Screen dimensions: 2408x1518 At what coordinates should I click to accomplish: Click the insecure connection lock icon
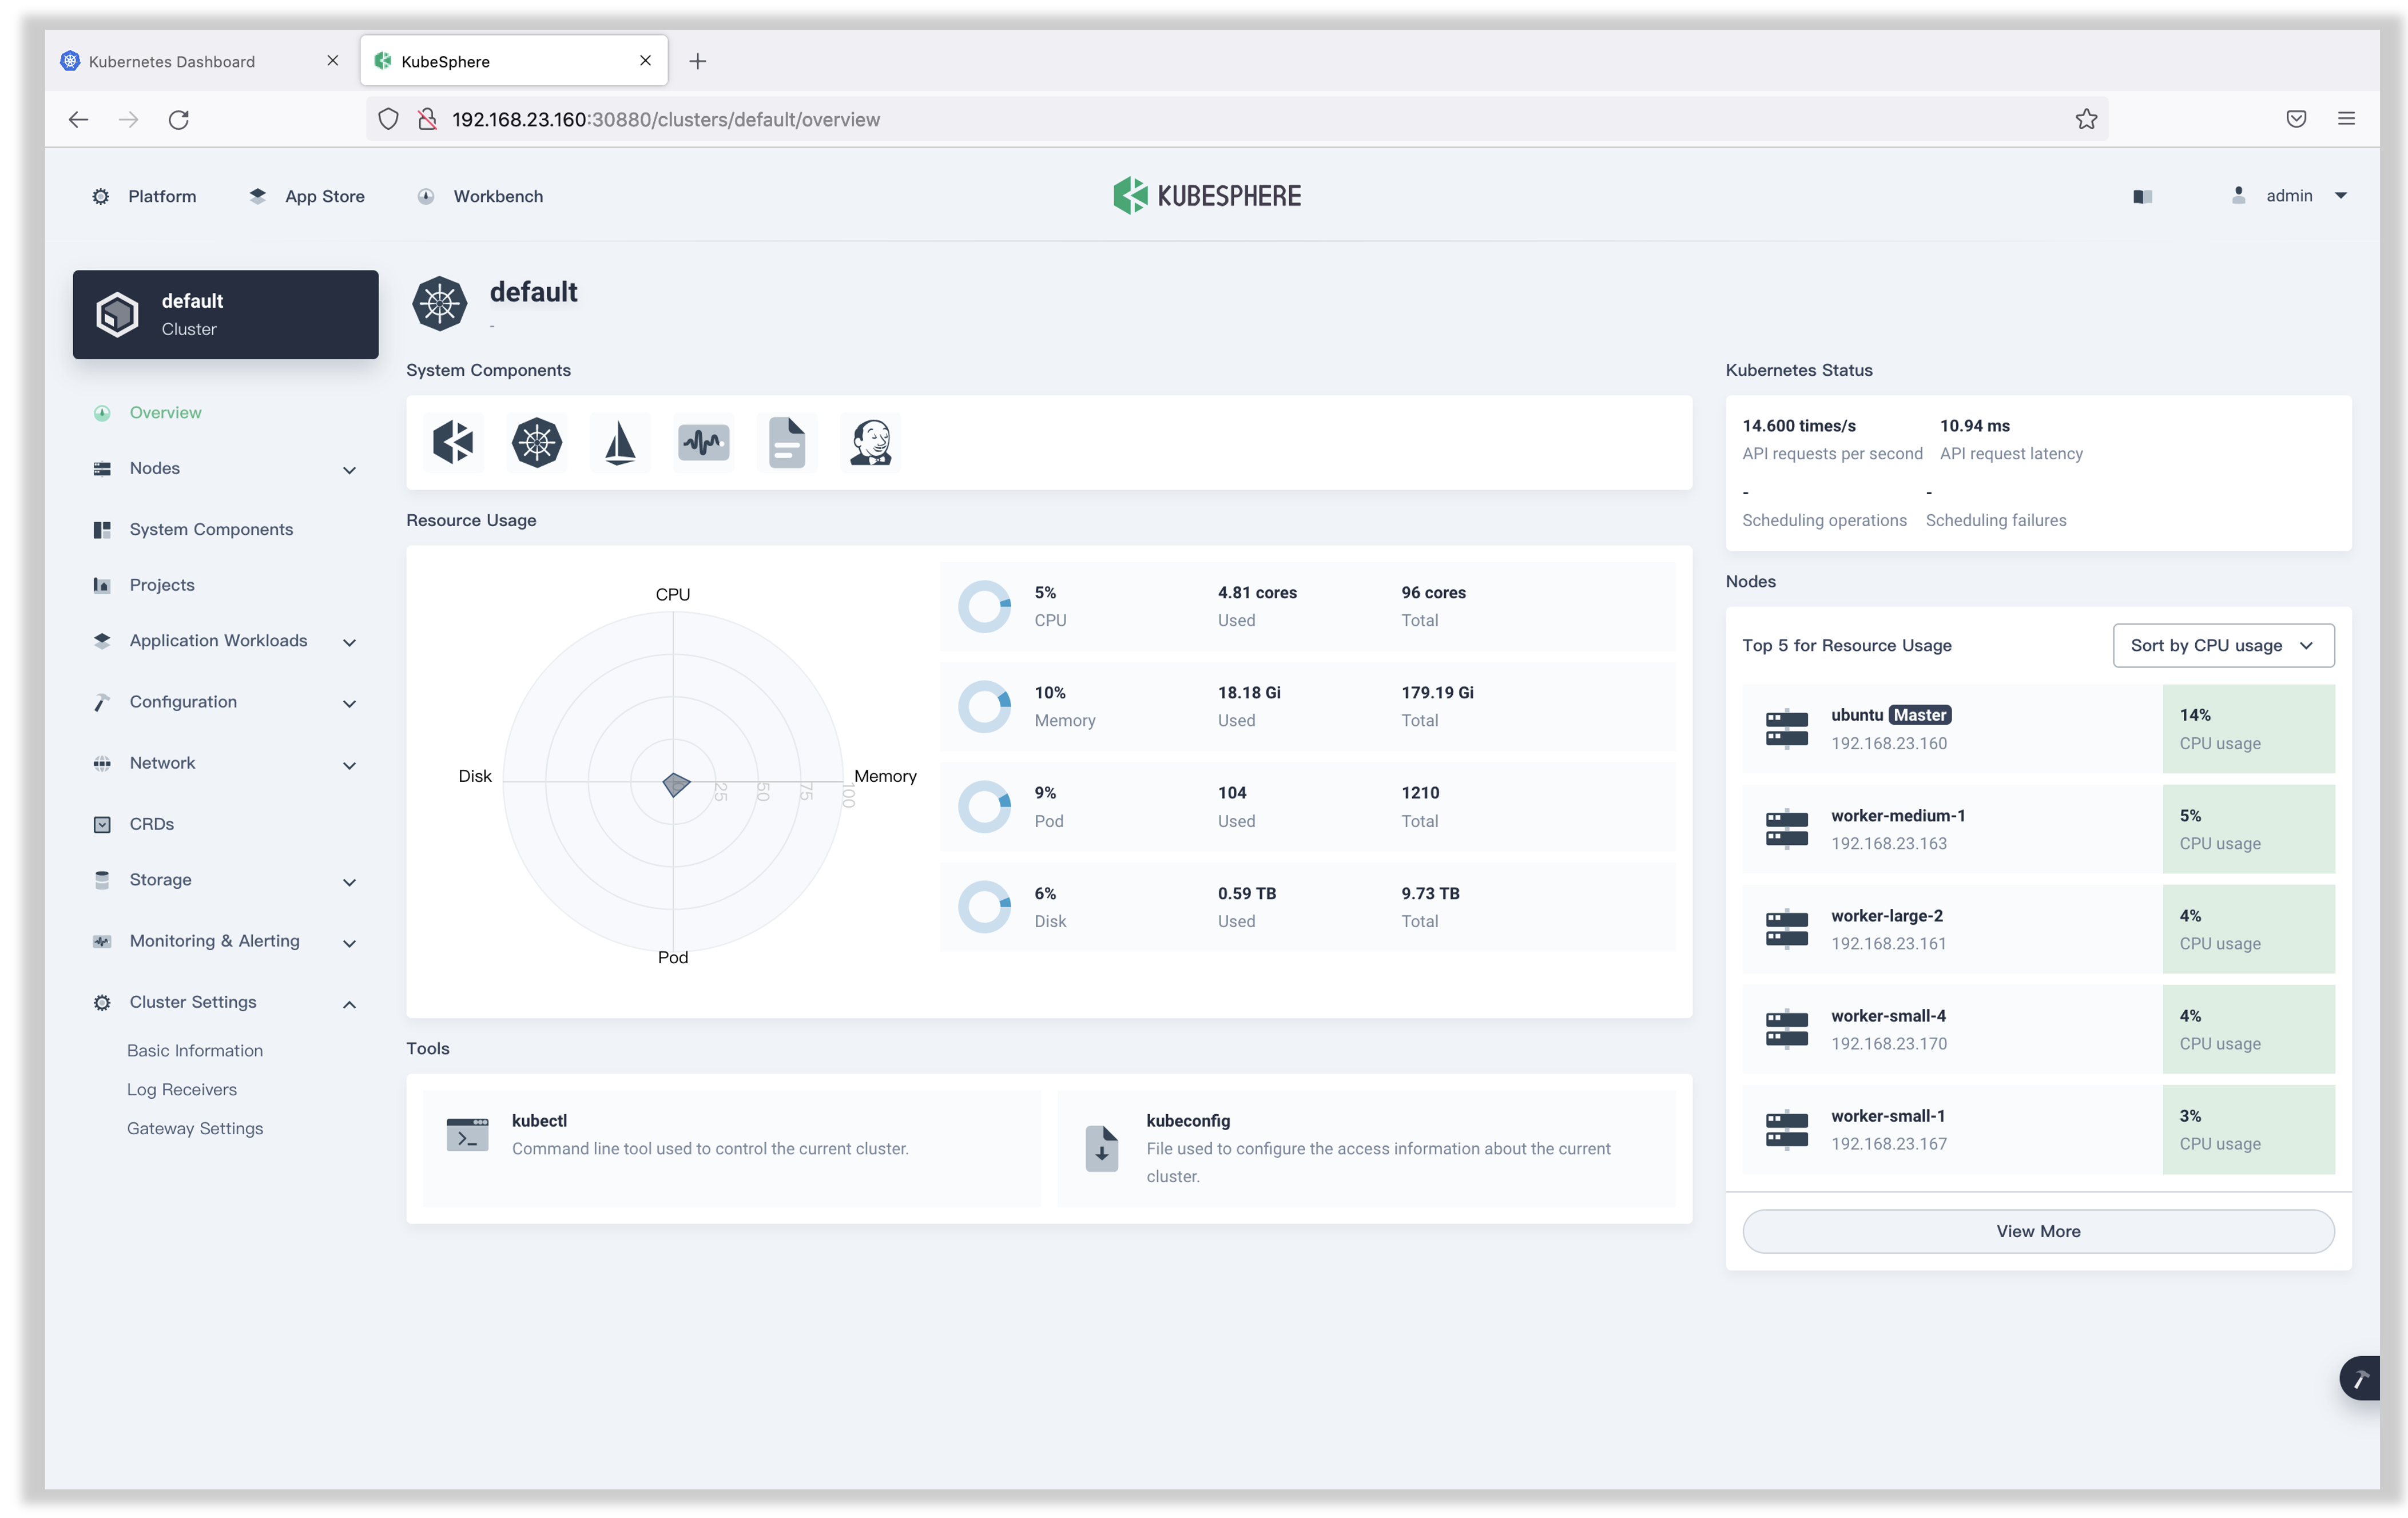(427, 119)
